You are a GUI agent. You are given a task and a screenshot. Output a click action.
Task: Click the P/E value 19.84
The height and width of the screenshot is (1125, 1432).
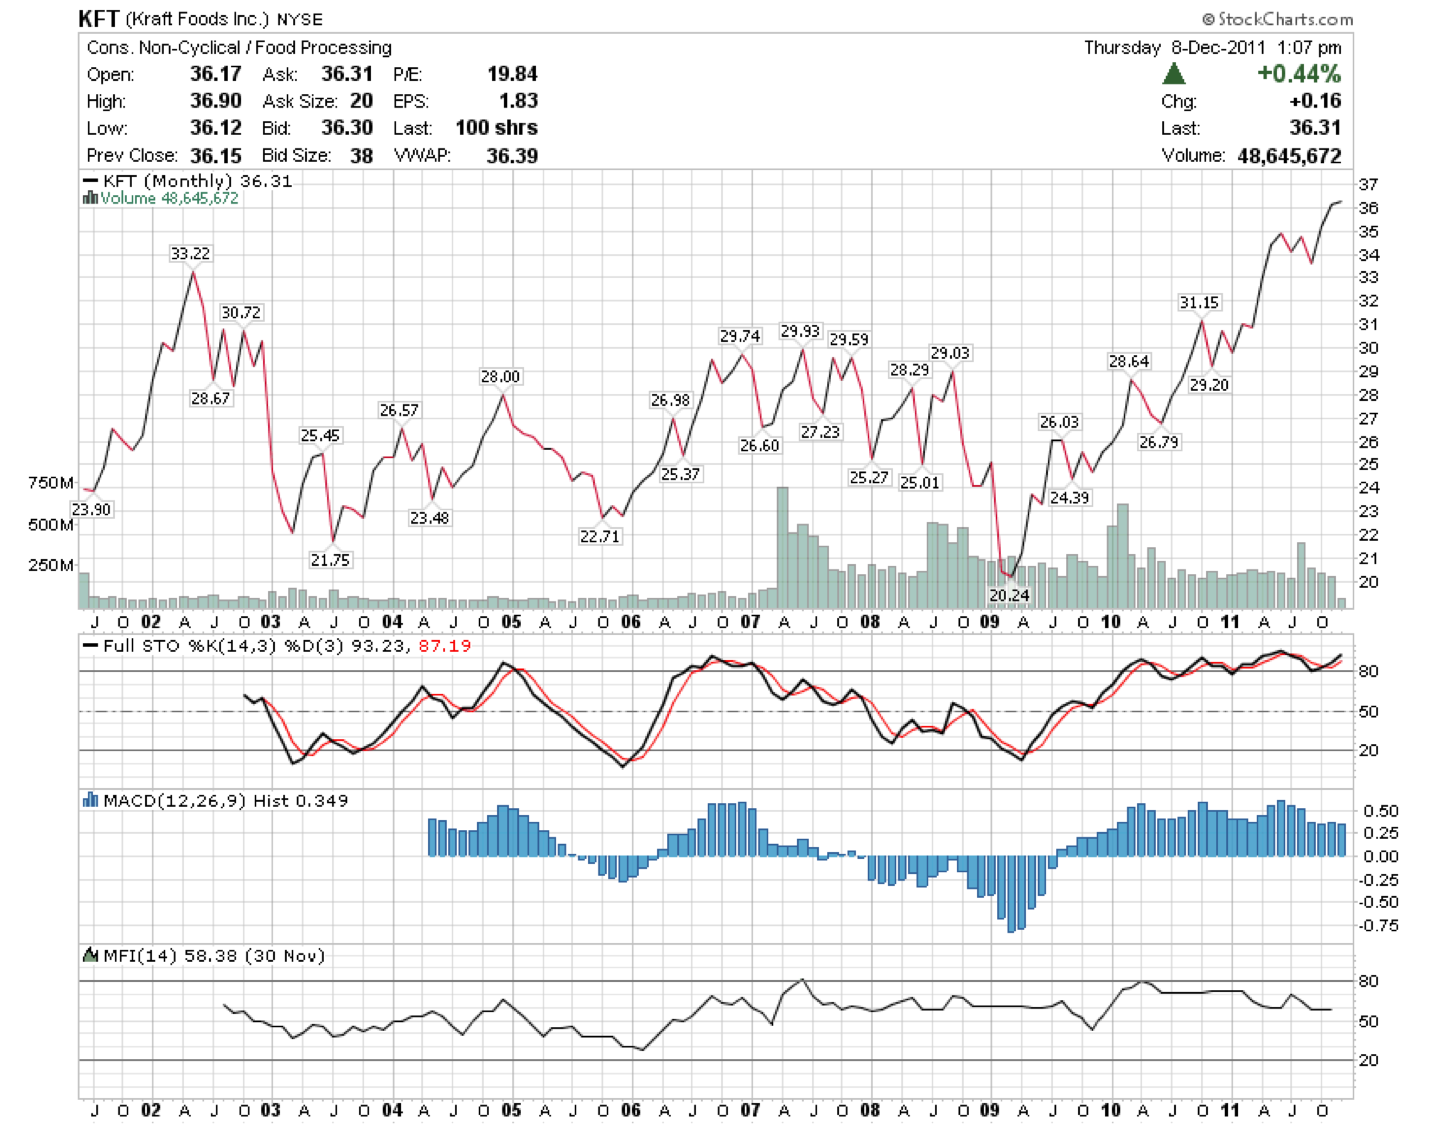click(512, 74)
